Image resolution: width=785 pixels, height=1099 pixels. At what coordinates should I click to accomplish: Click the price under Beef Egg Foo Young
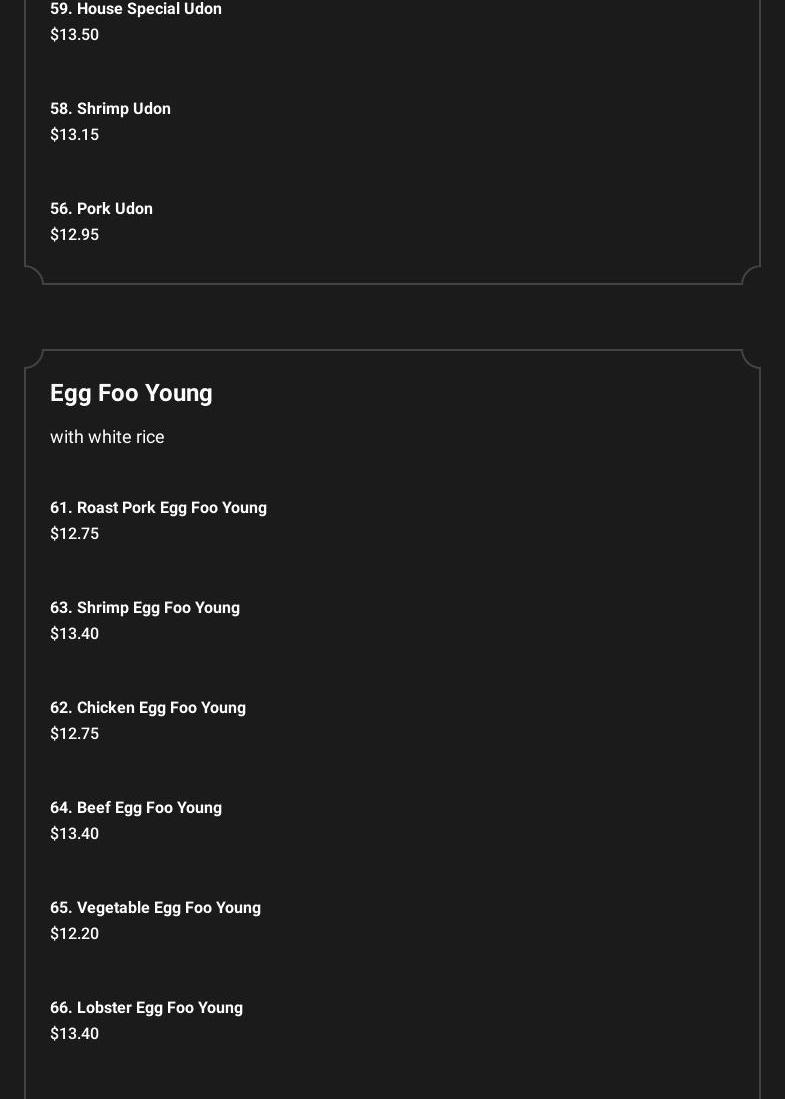click(75, 834)
